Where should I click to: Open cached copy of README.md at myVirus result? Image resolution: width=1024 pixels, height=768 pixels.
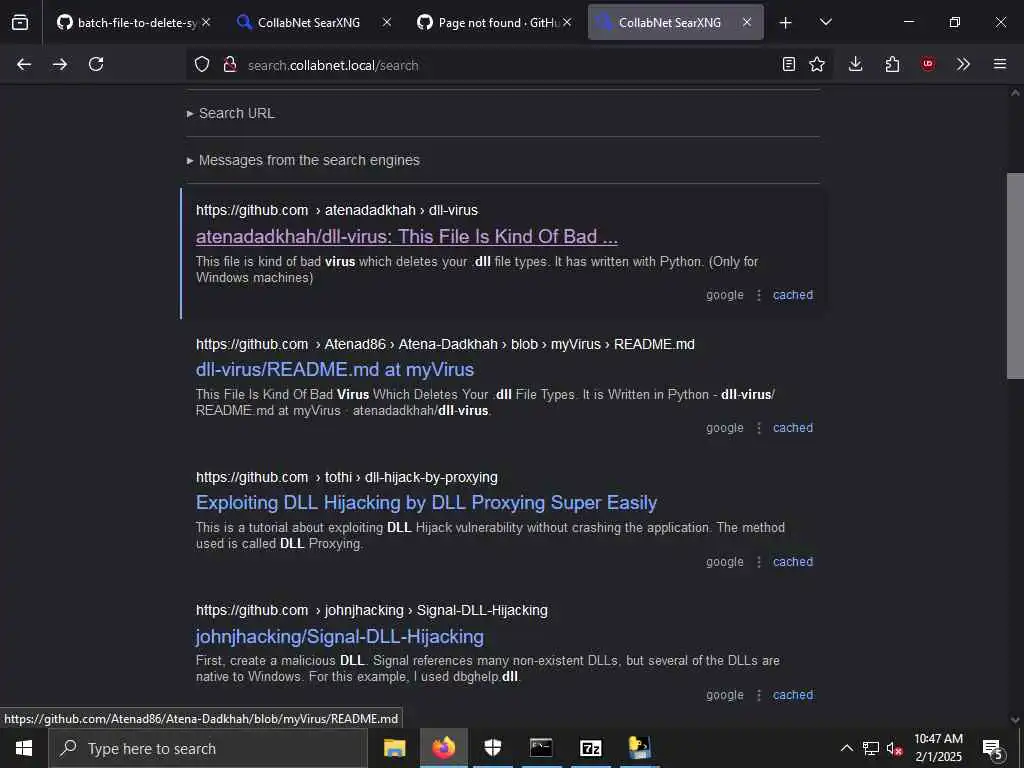pyautogui.click(x=793, y=428)
